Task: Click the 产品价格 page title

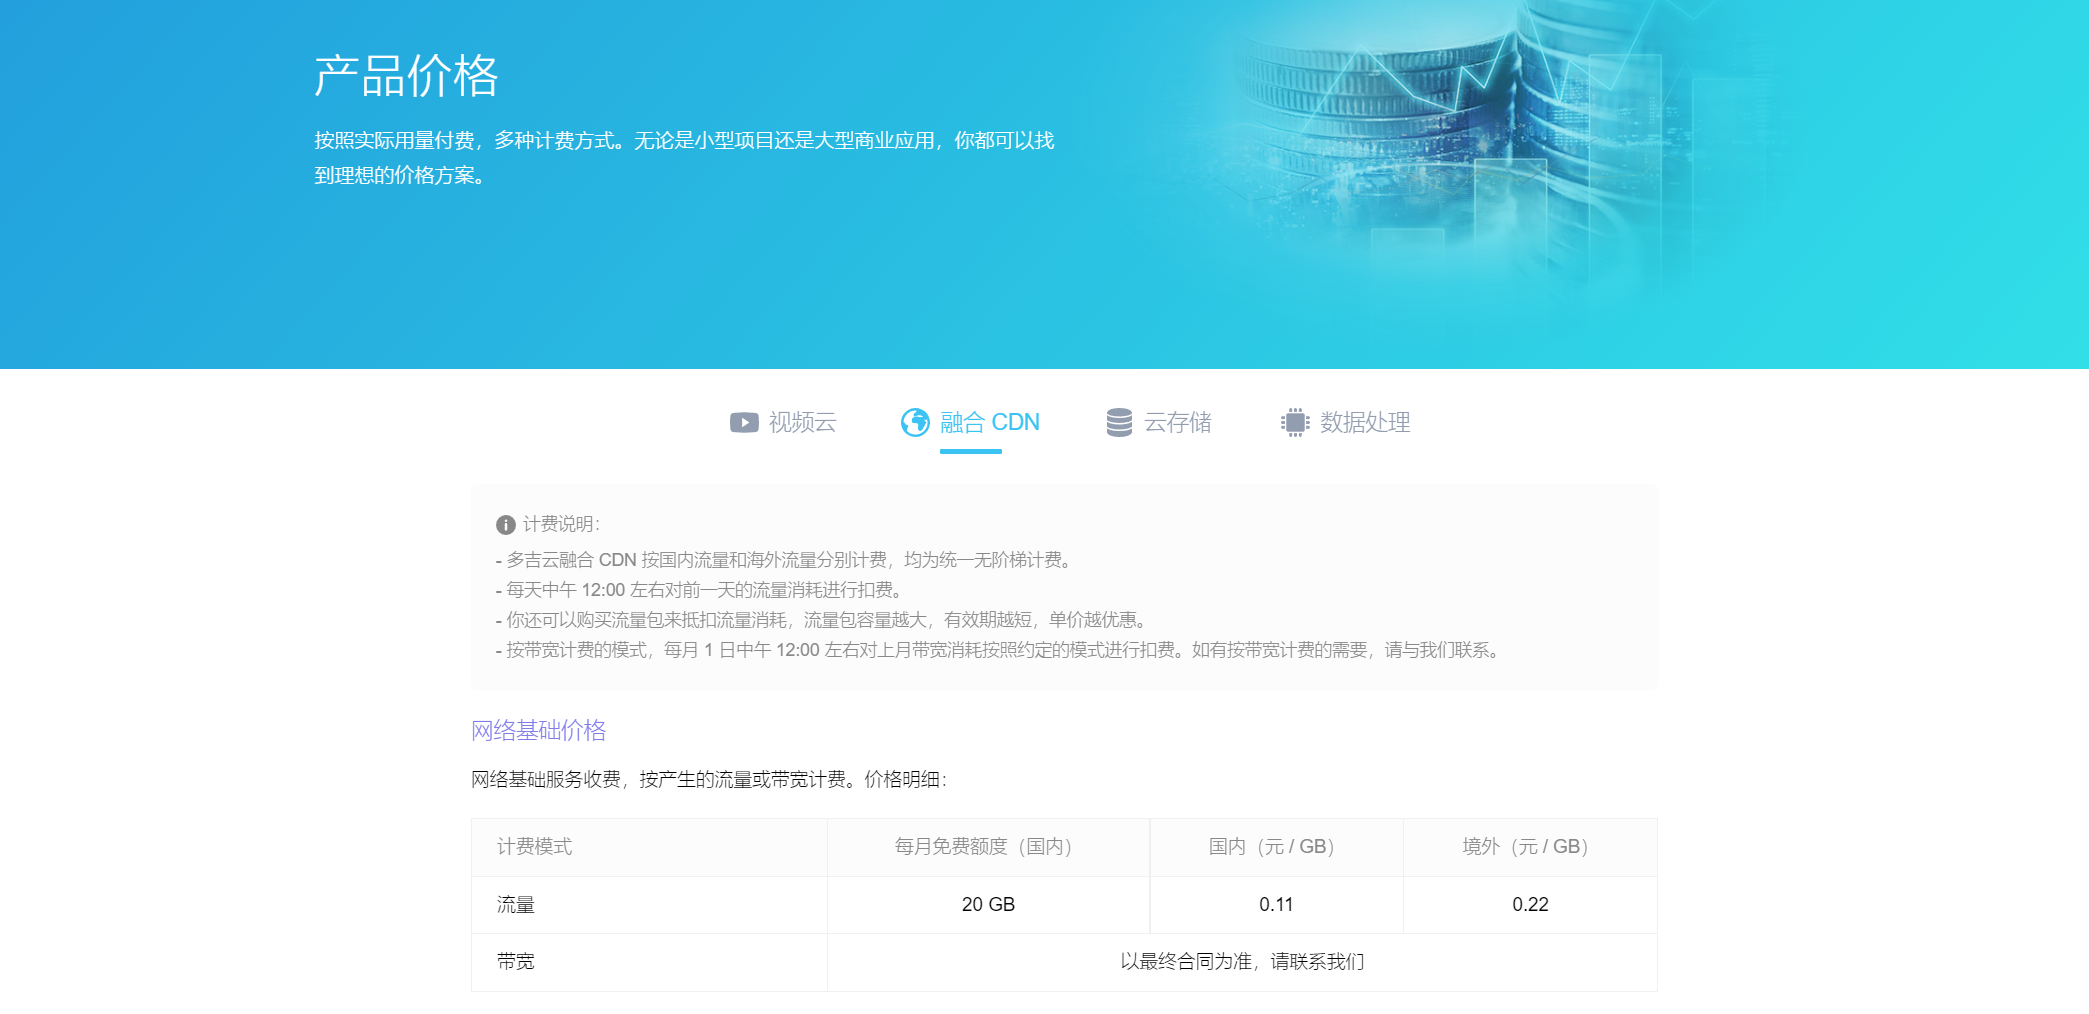Action: click(x=406, y=76)
